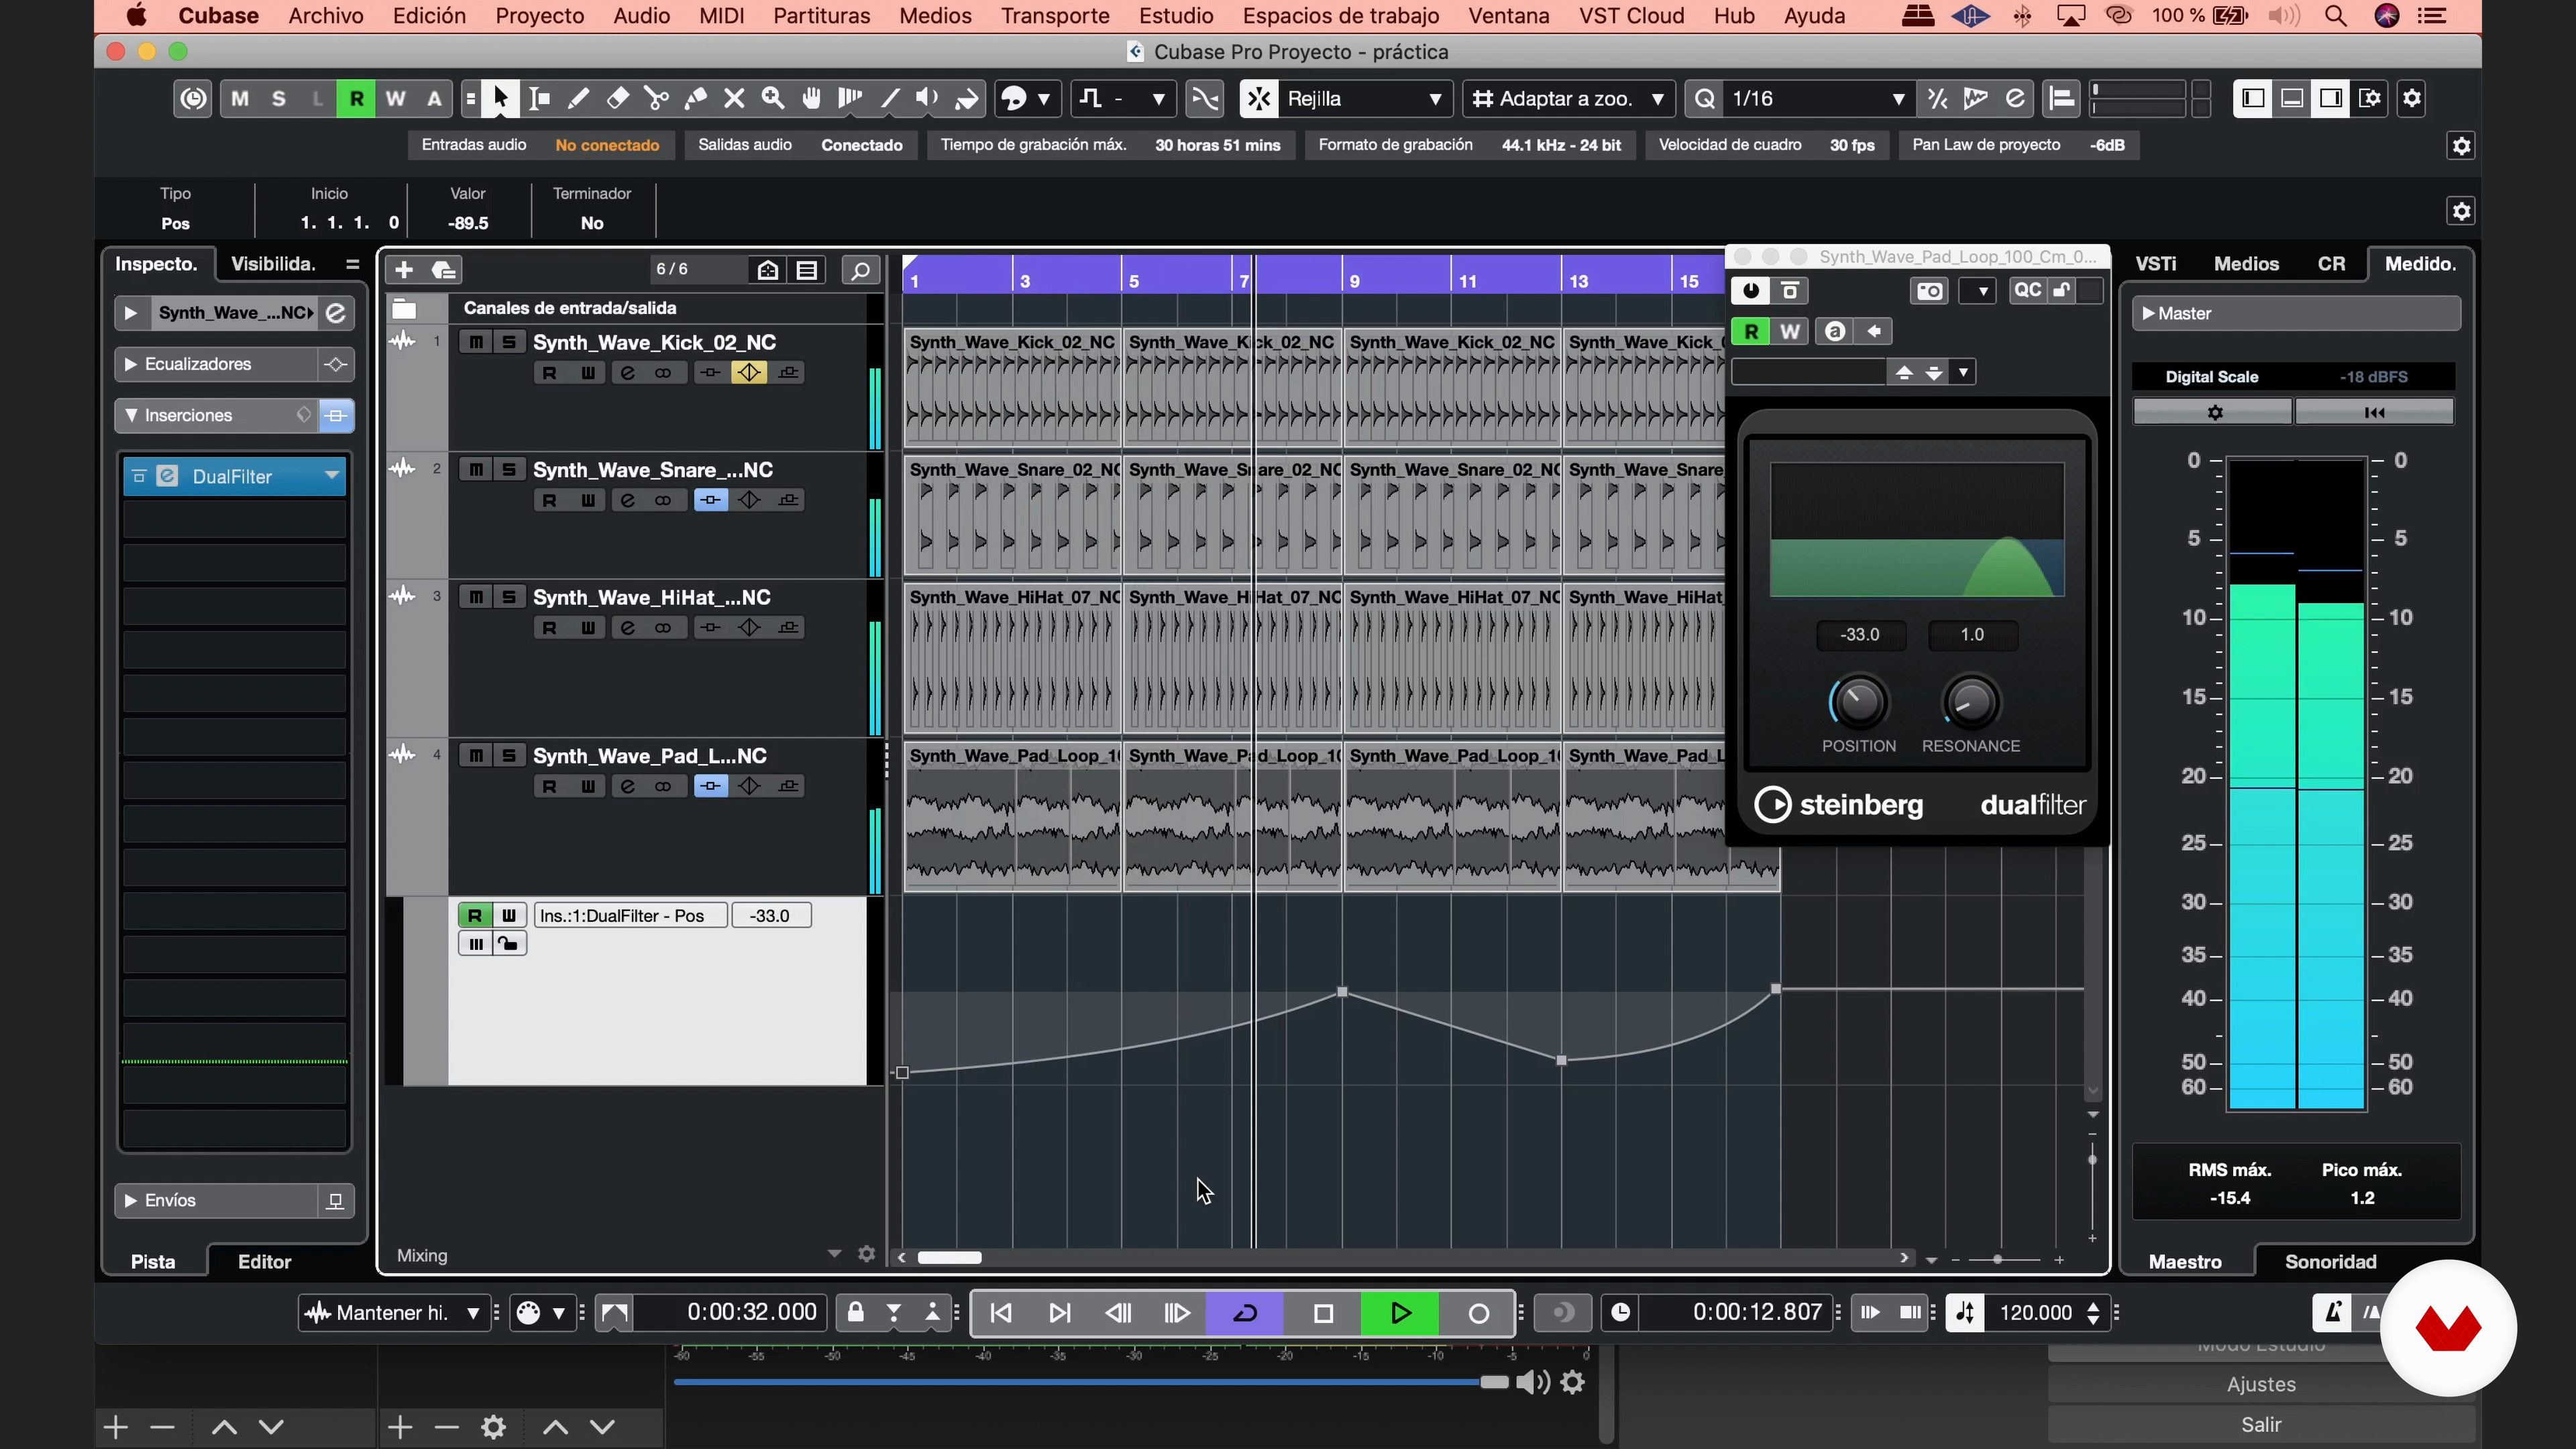Select the Play speaker tool
Image resolution: width=2576 pixels, height=1449 pixels.
pyautogui.click(x=928, y=98)
